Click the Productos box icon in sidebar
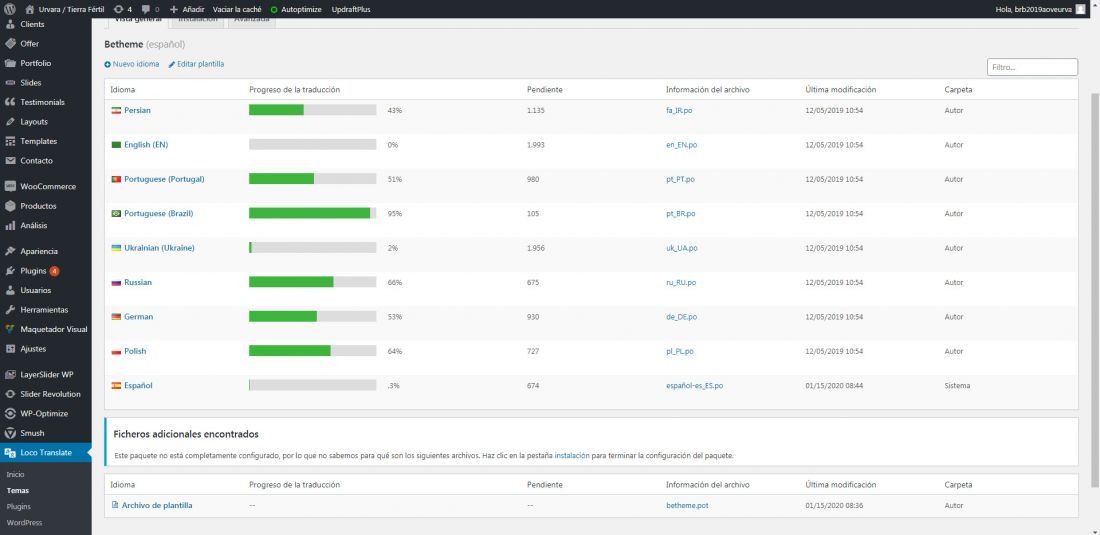This screenshot has width=1100, height=535. (10, 206)
